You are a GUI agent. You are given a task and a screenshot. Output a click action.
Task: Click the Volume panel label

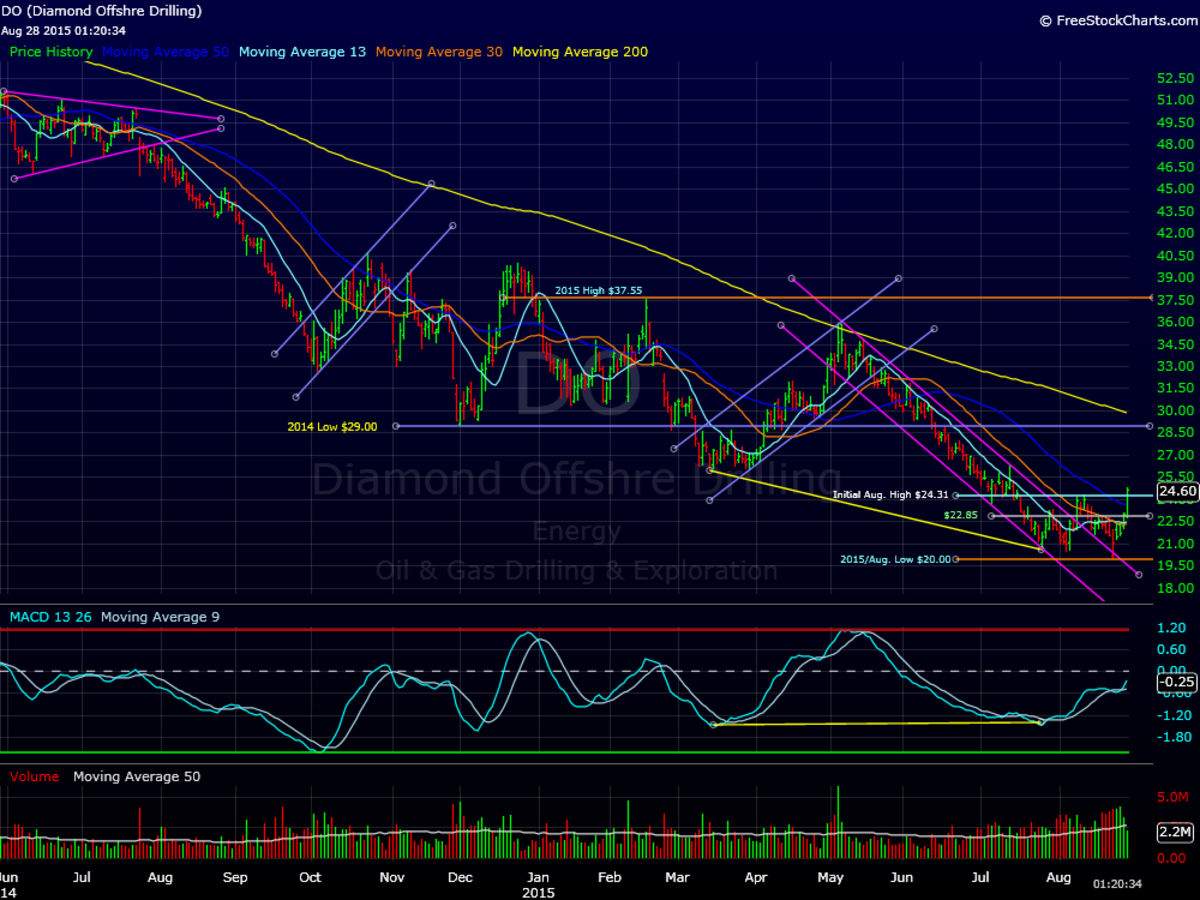(34, 776)
